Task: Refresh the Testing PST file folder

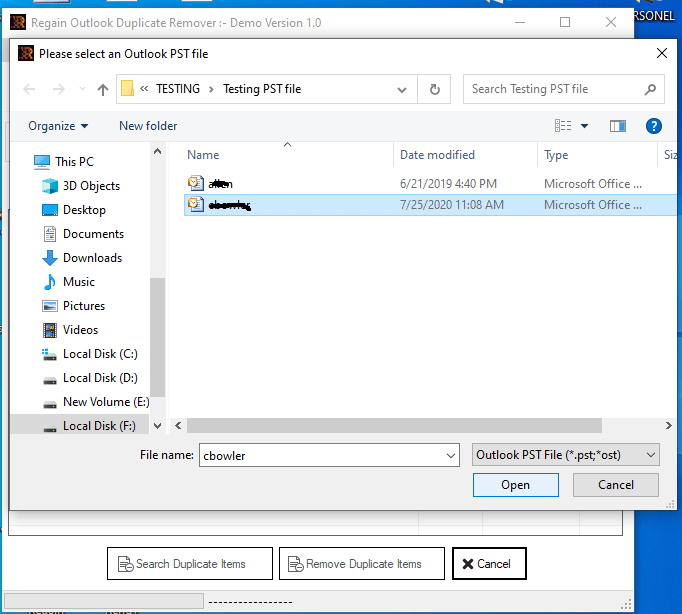Action: pos(435,90)
